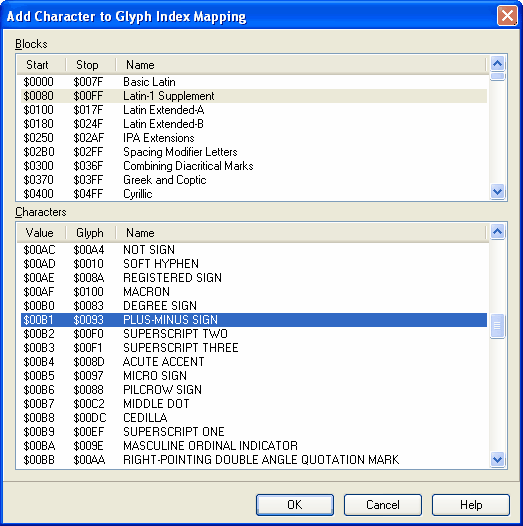Select the Basic Latin block
This screenshot has height=526, width=523.
point(254,82)
